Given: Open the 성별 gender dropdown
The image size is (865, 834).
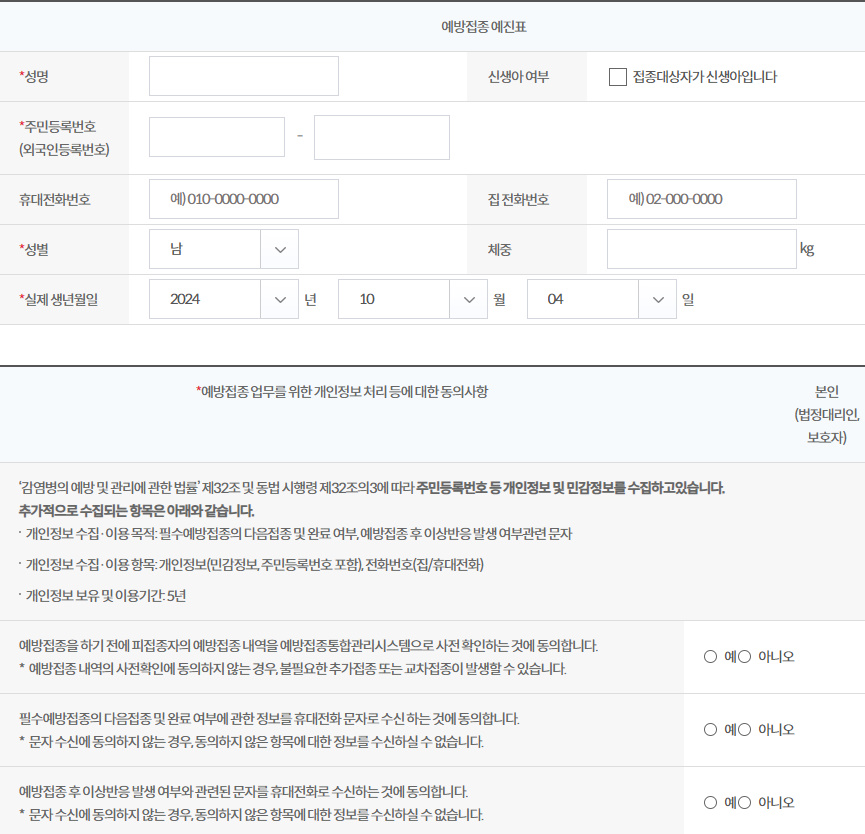Looking at the screenshot, I should pos(225,249).
